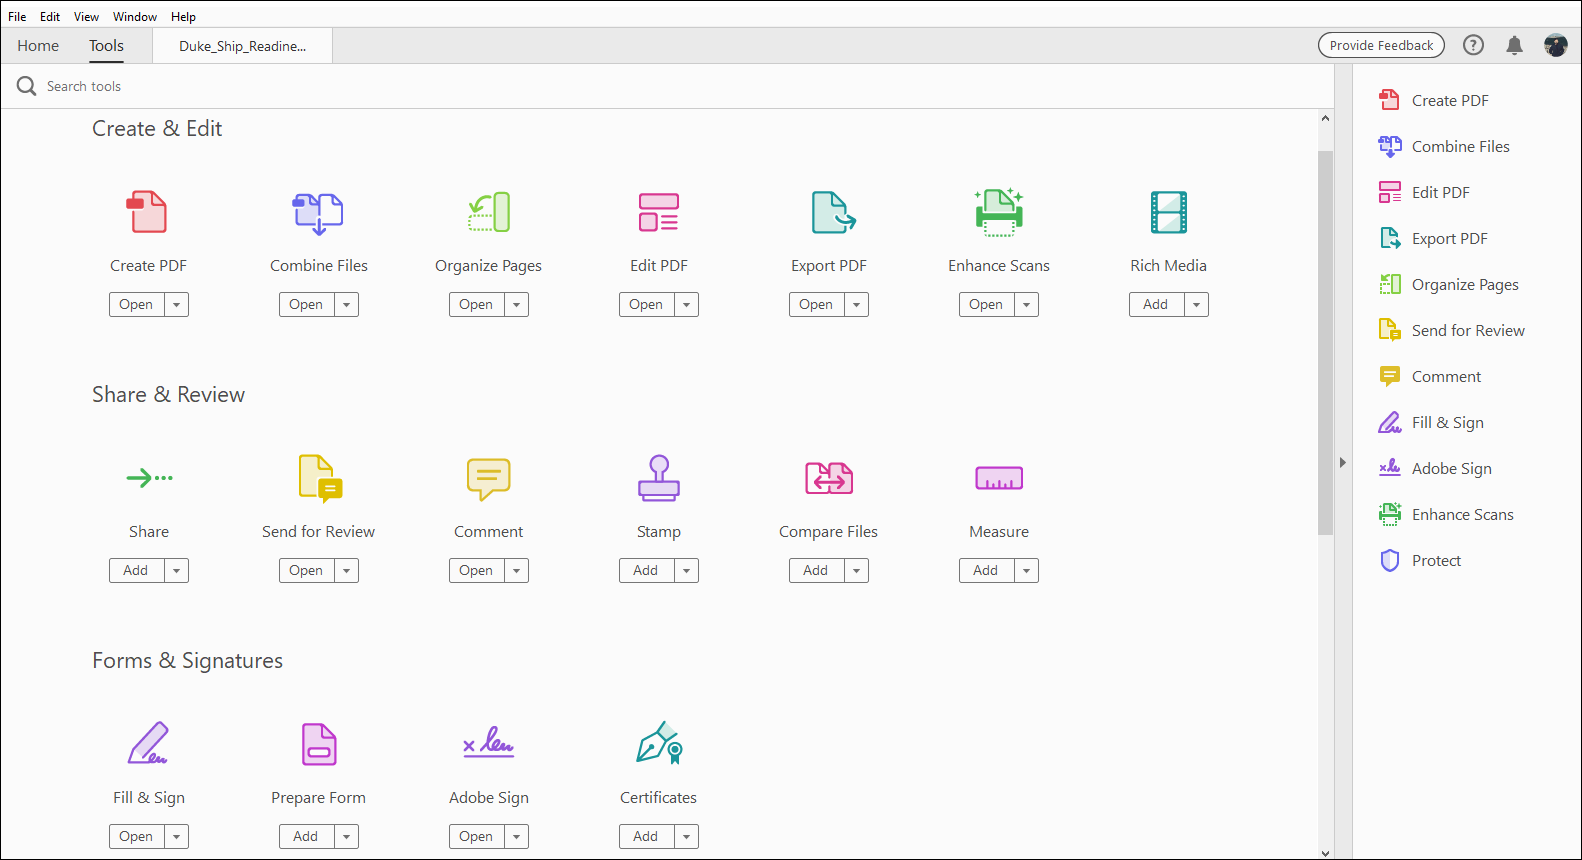Click the Create PDF tool icon
This screenshot has height=860, width=1582.
(148, 212)
